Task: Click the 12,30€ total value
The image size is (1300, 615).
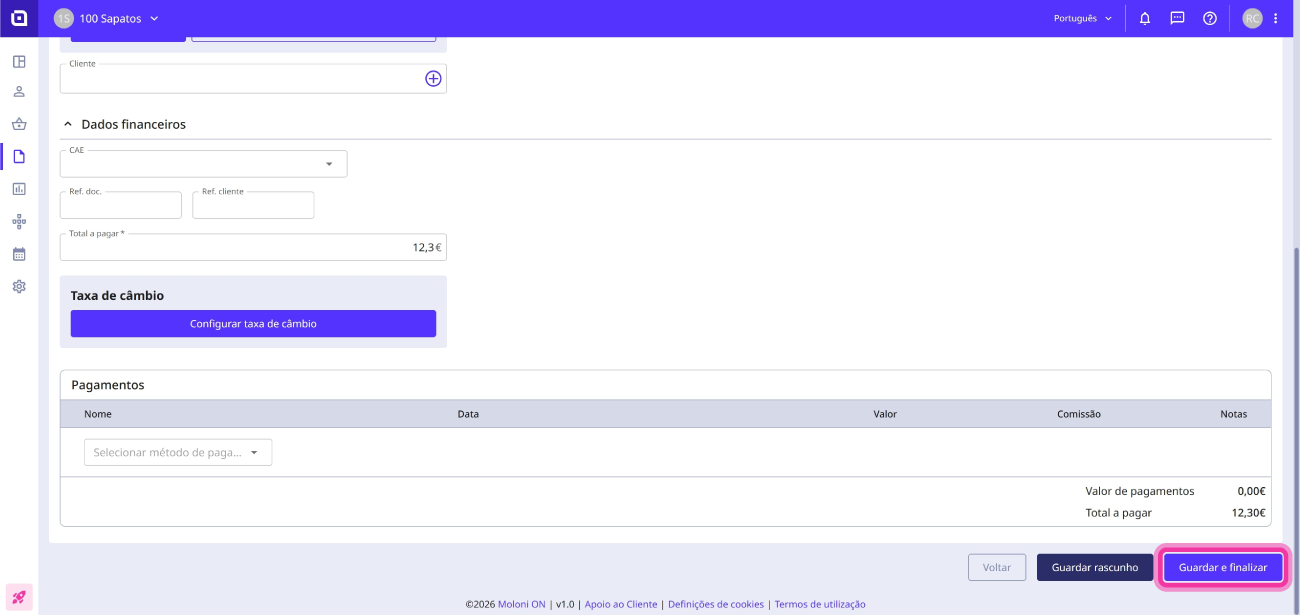Action: point(1249,513)
